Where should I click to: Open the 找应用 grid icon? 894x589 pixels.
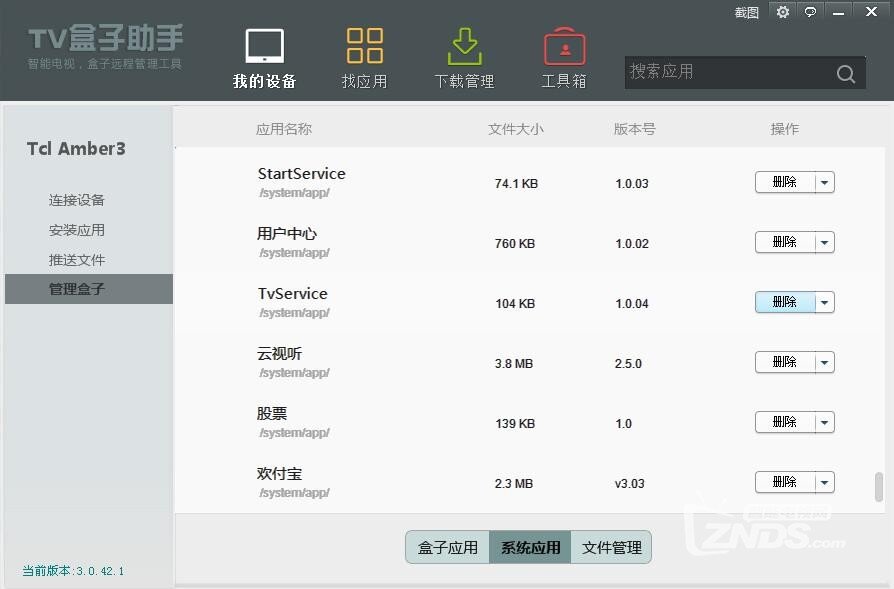coord(365,46)
